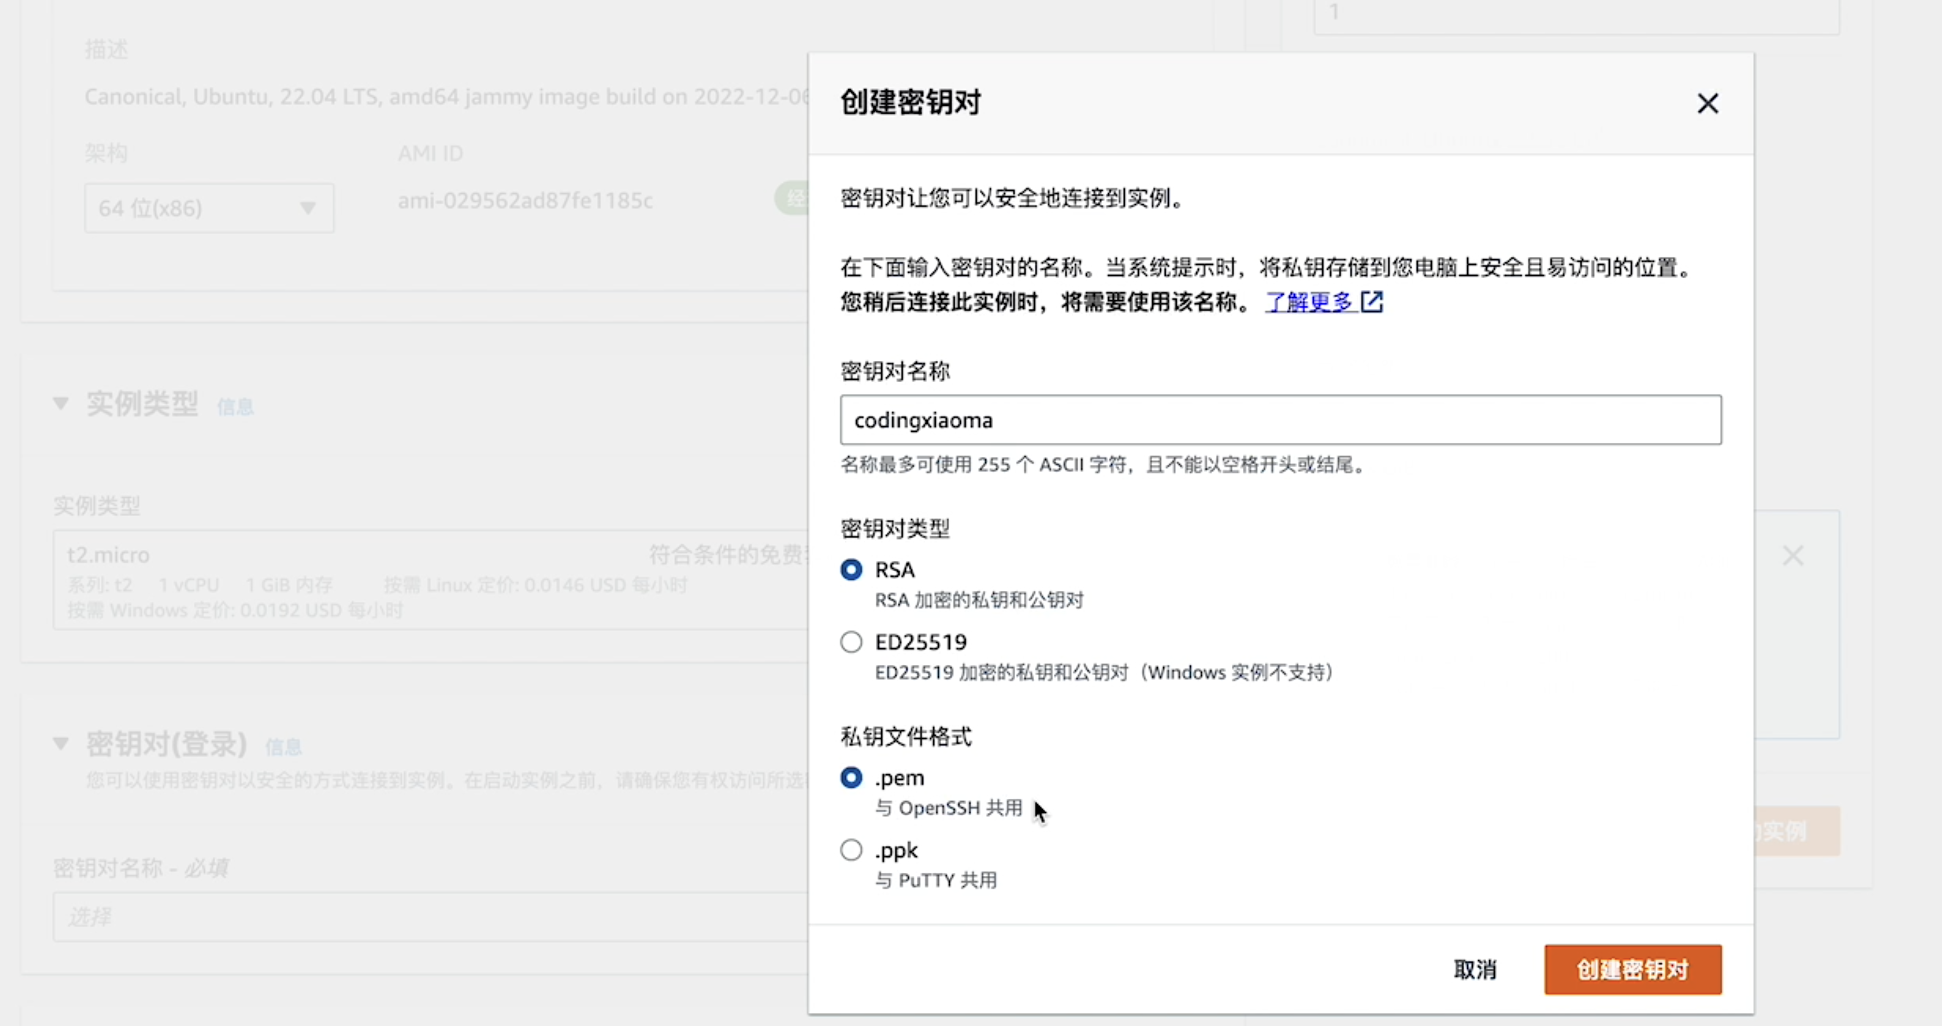The width and height of the screenshot is (1942, 1026).
Task: Choose the .ppk PuTTY key format
Action: 851,850
